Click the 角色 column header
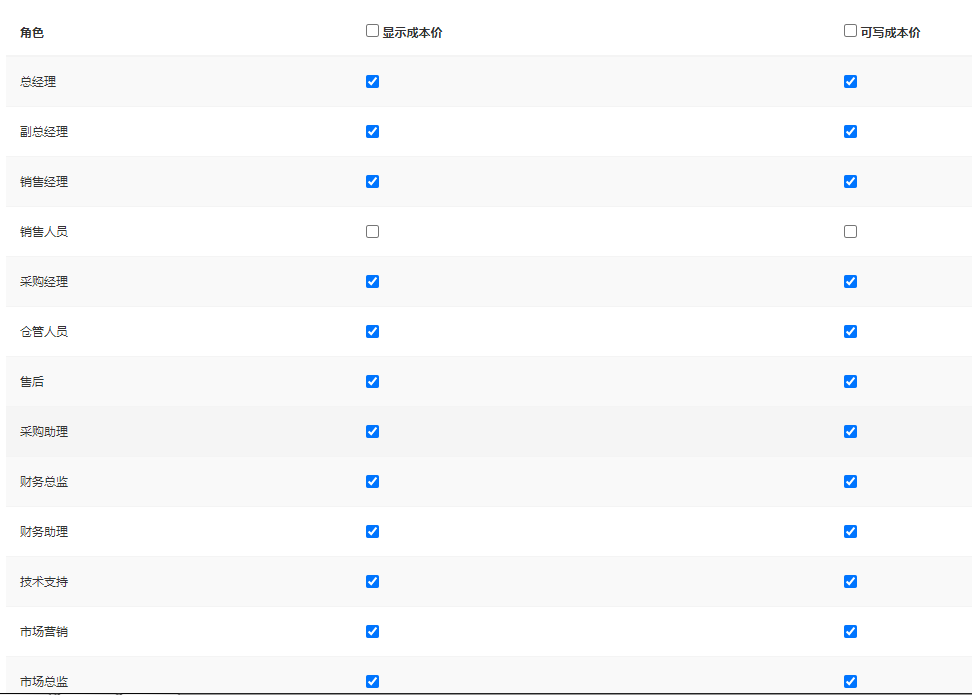972x695 pixels. click(32, 33)
